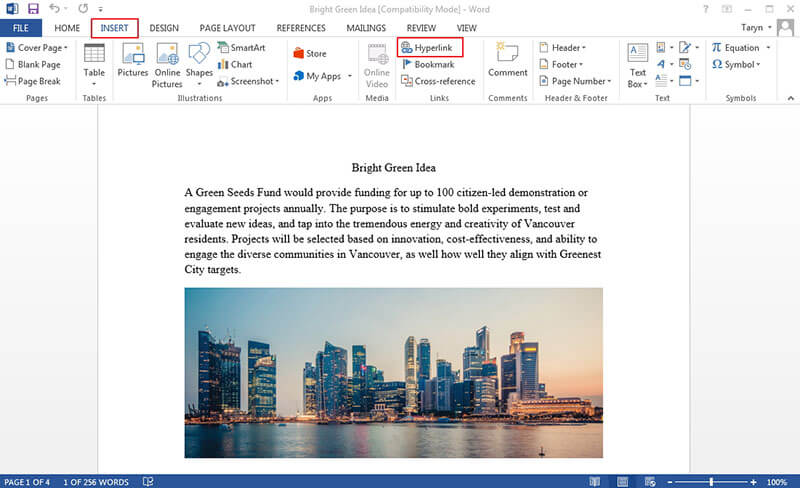Collapse the ribbon with the chevron
The width and height of the screenshot is (800, 488).
click(x=790, y=98)
